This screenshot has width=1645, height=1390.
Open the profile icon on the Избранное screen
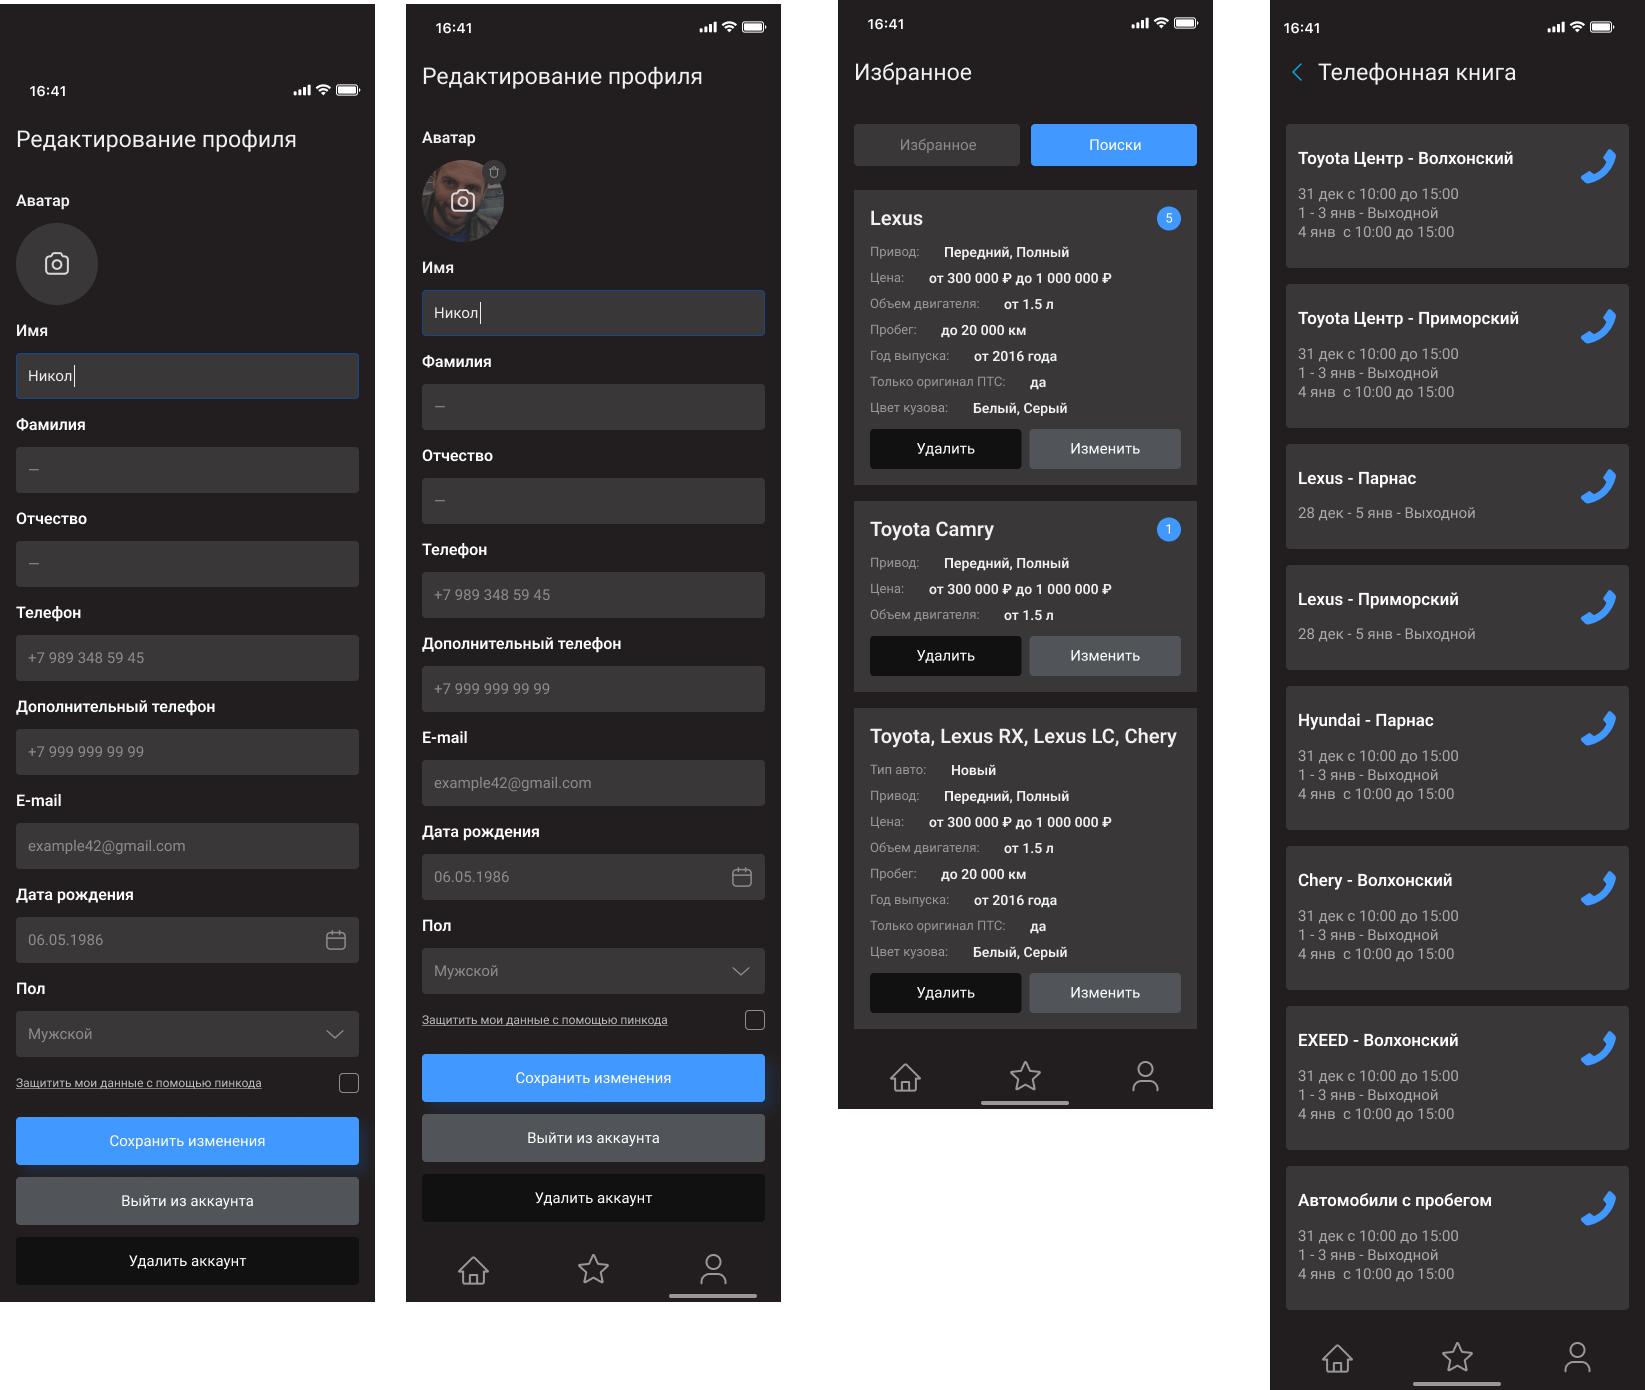coord(1145,1076)
